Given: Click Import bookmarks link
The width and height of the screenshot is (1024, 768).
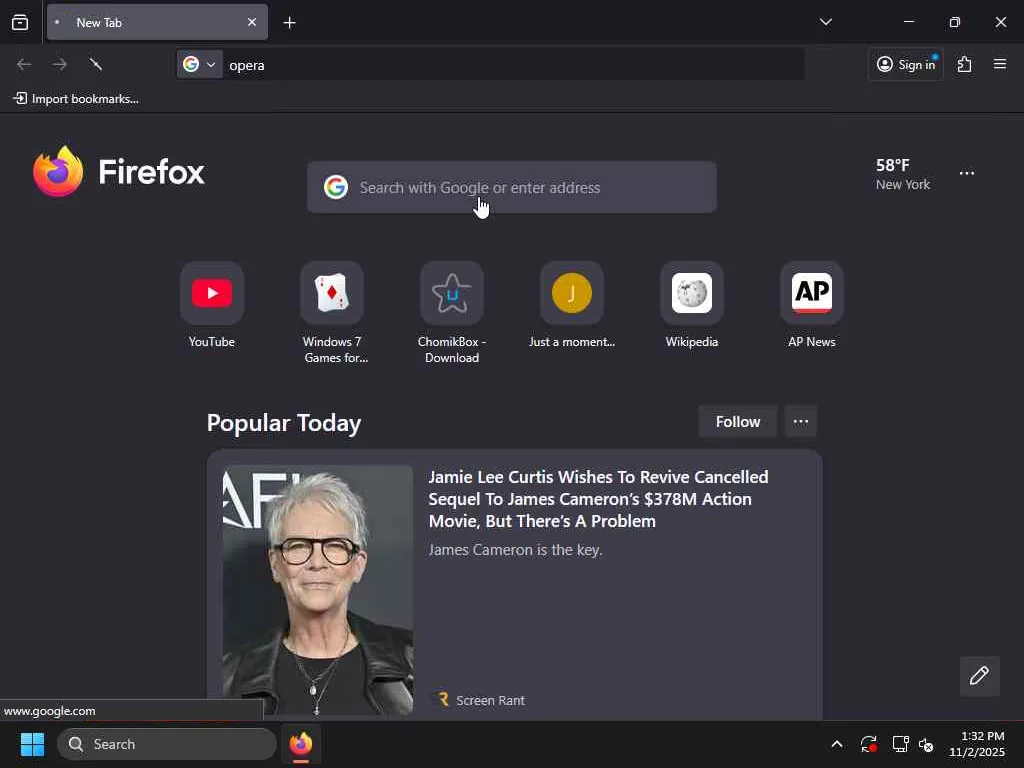Looking at the screenshot, I should (76, 99).
